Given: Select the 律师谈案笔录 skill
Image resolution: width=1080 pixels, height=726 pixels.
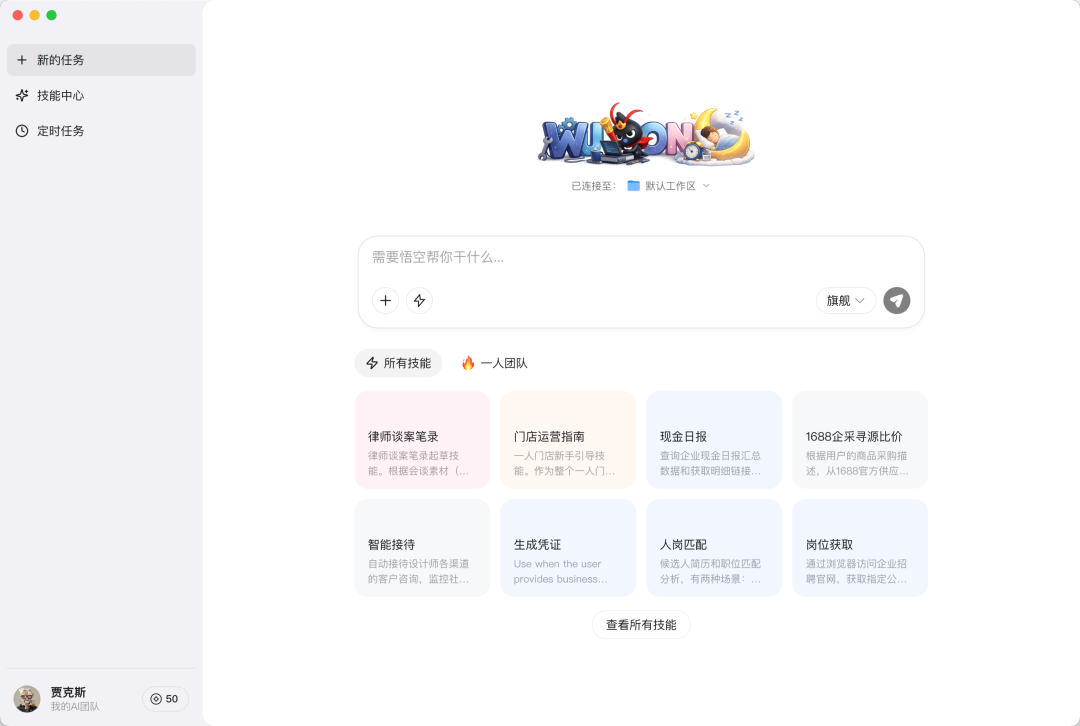Looking at the screenshot, I should [422, 440].
